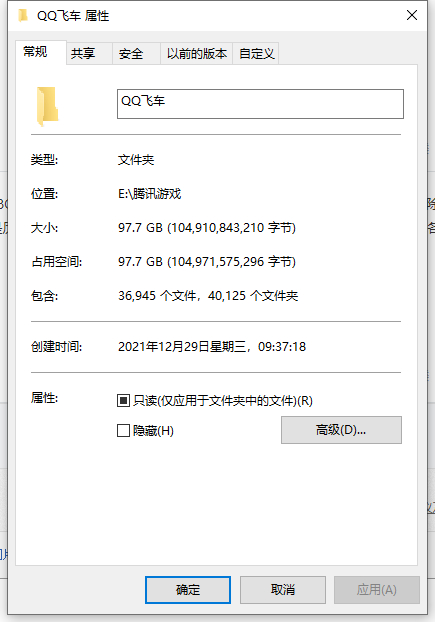This screenshot has height=622, width=435.
Task: Toggle the 只读 read-only checkbox
Action: (123, 401)
